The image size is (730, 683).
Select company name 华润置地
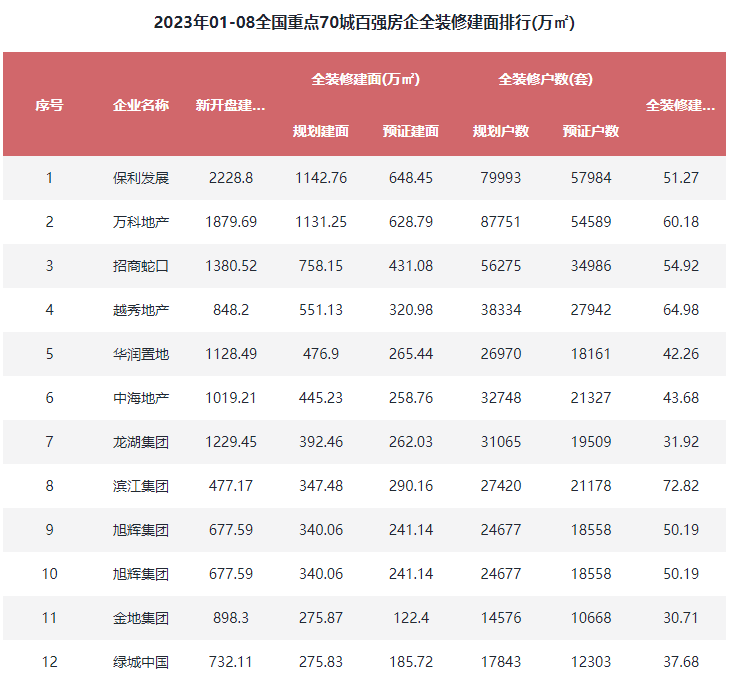(x=141, y=354)
